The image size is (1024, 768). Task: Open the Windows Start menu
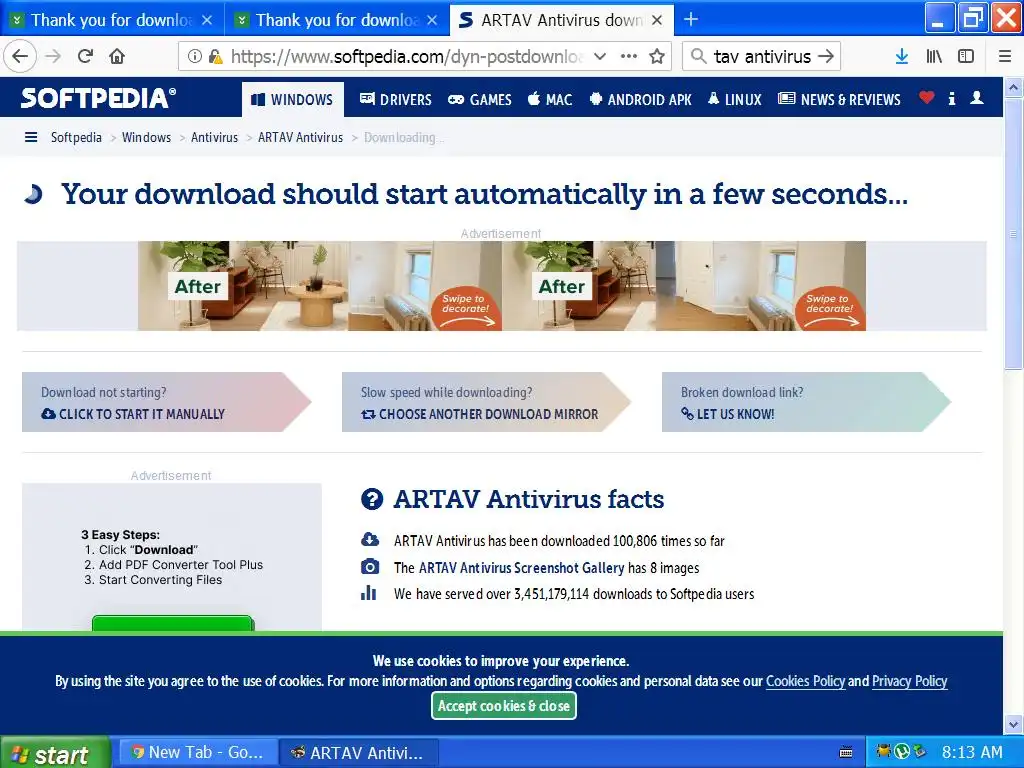(55, 753)
